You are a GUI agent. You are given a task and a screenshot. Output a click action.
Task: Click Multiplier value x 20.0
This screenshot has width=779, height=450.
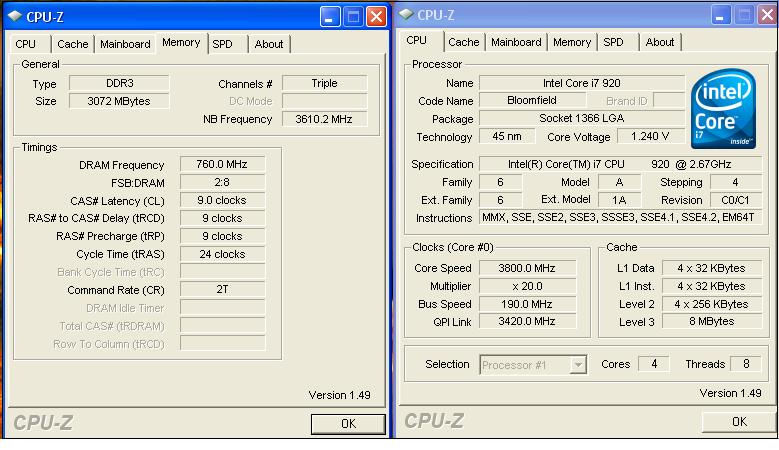[527, 286]
